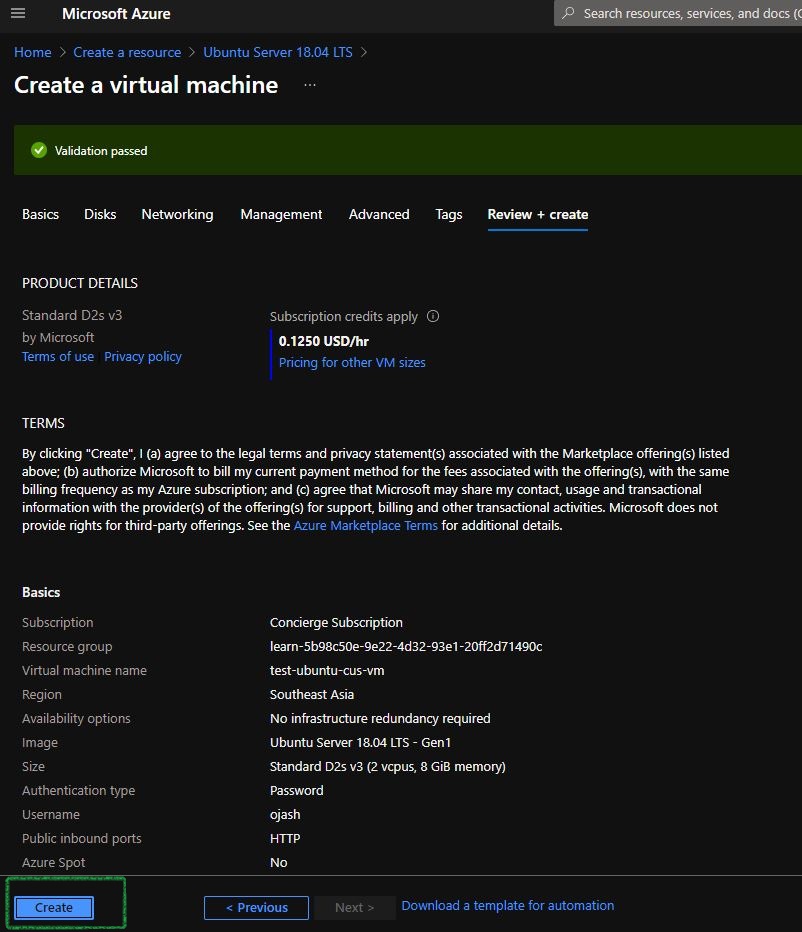The height and width of the screenshot is (932, 802).
Task: Click Ubuntu Server 18.04 LTS - Gen1 image value
Action: 360,742
